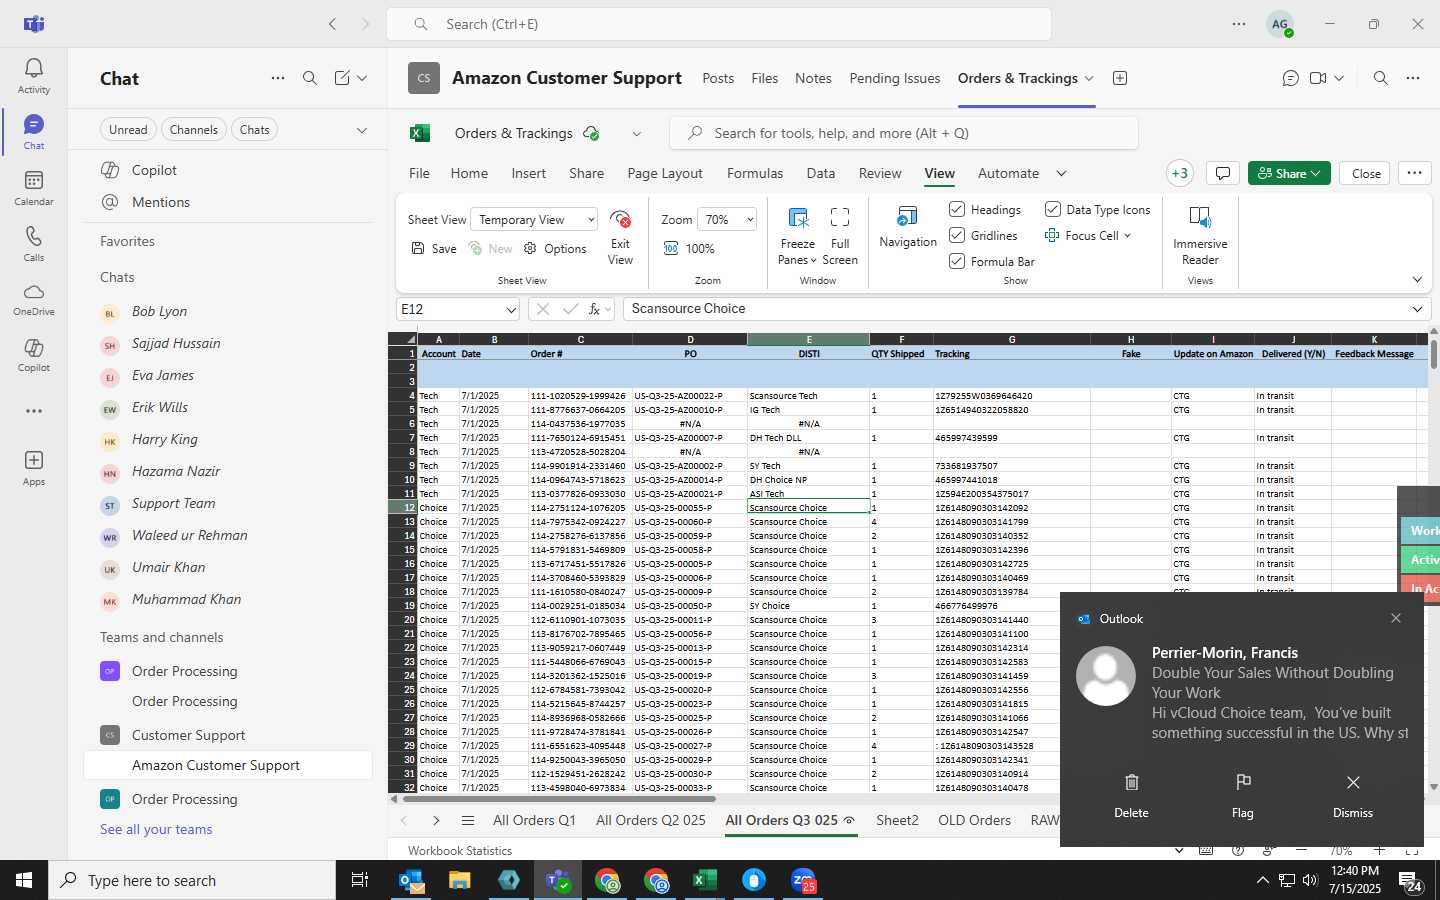Open channel conversation icon in header
1440x900 pixels.
tap(1291, 78)
